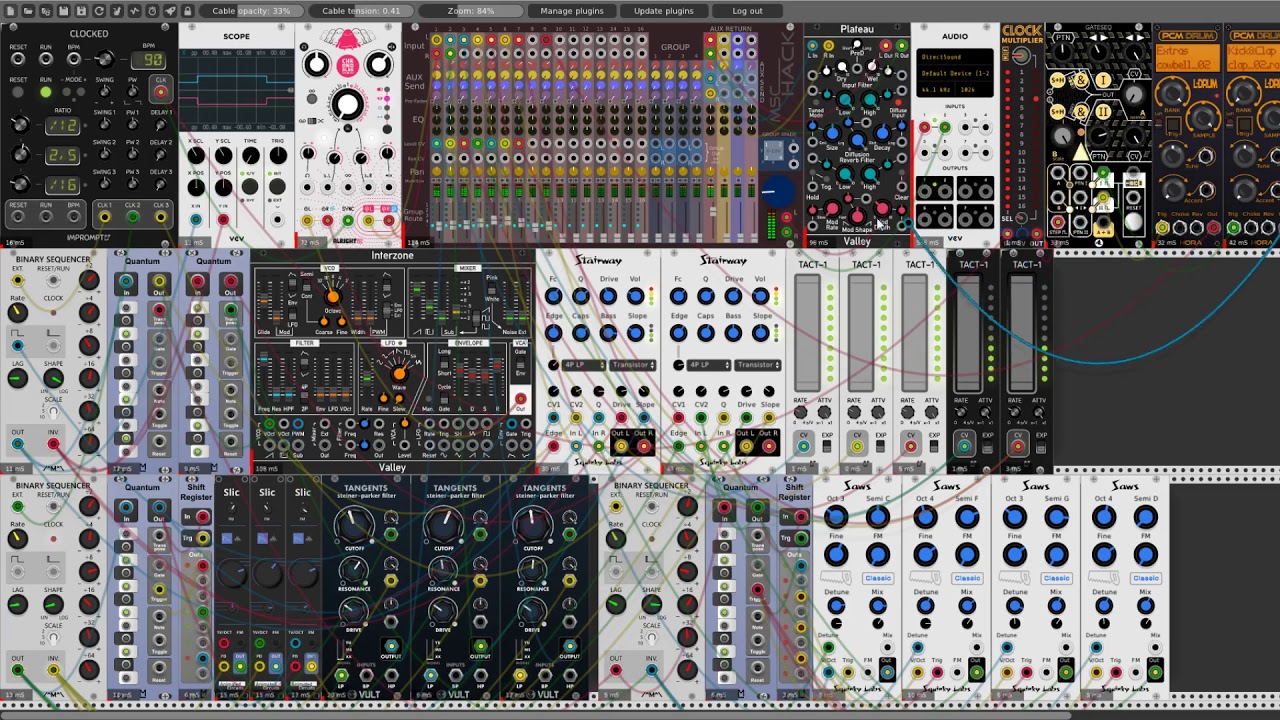Toggle the Gate/Env VCA switch on Interzone
Image resolution: width=1280 pixels, height=720 pixels.
(x=520, y=364)
